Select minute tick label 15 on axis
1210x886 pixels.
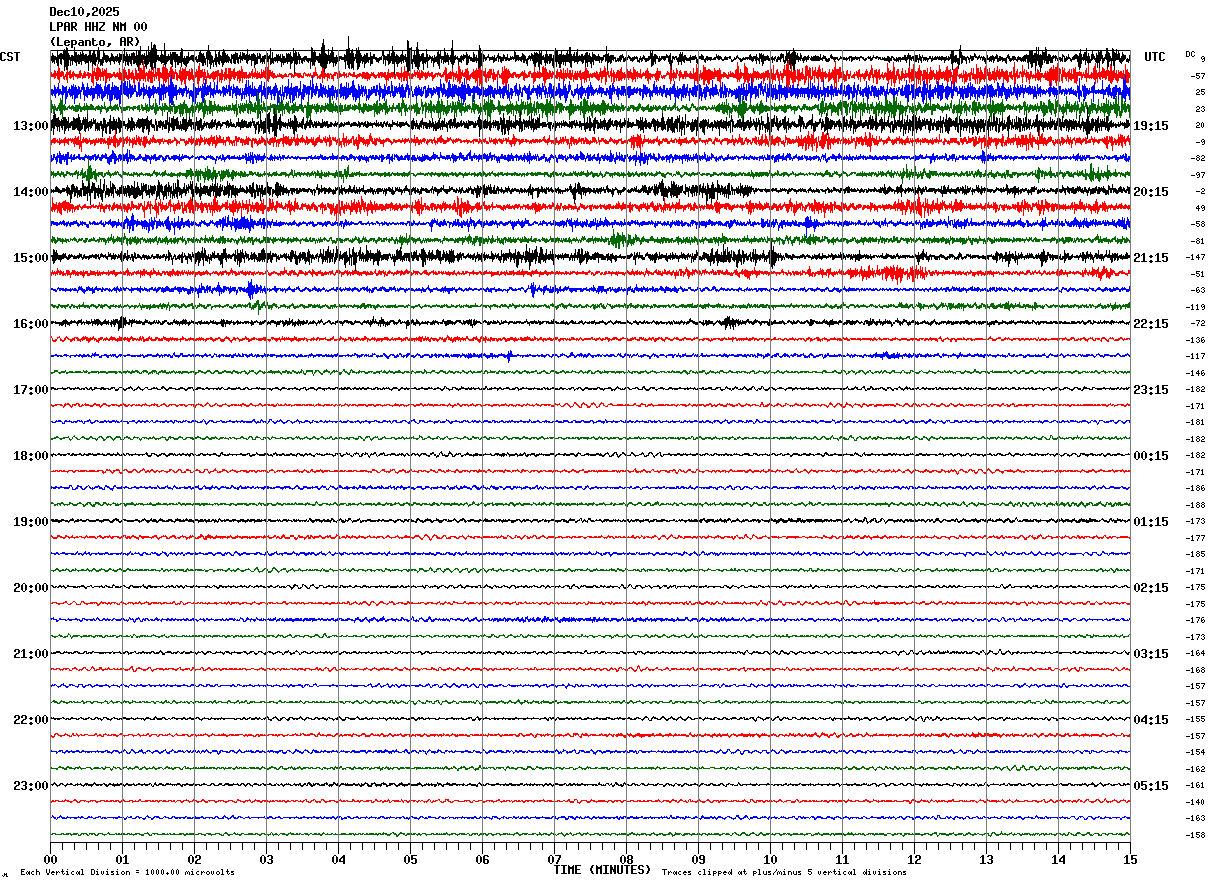(x=1130, y=859)
